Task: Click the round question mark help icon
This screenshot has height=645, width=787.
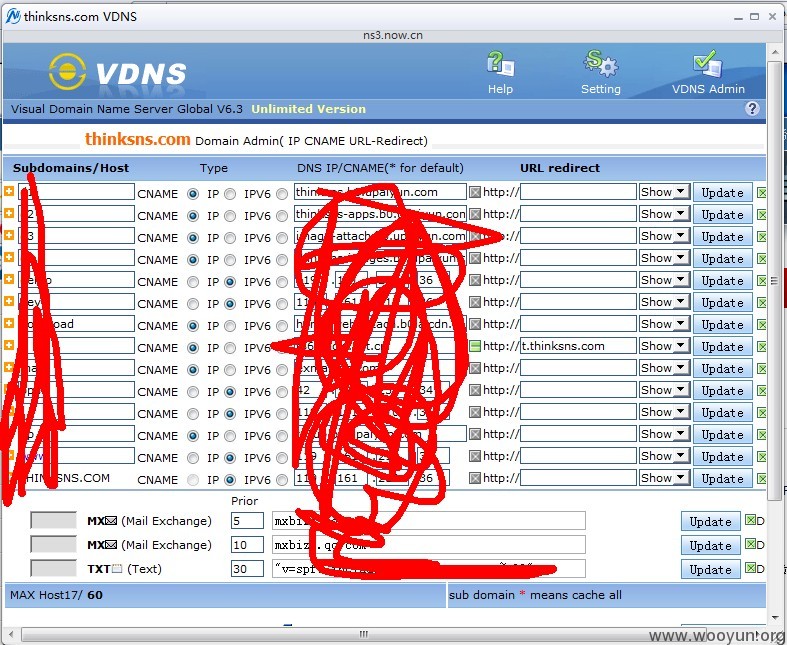Action: [x=752, y=108]
